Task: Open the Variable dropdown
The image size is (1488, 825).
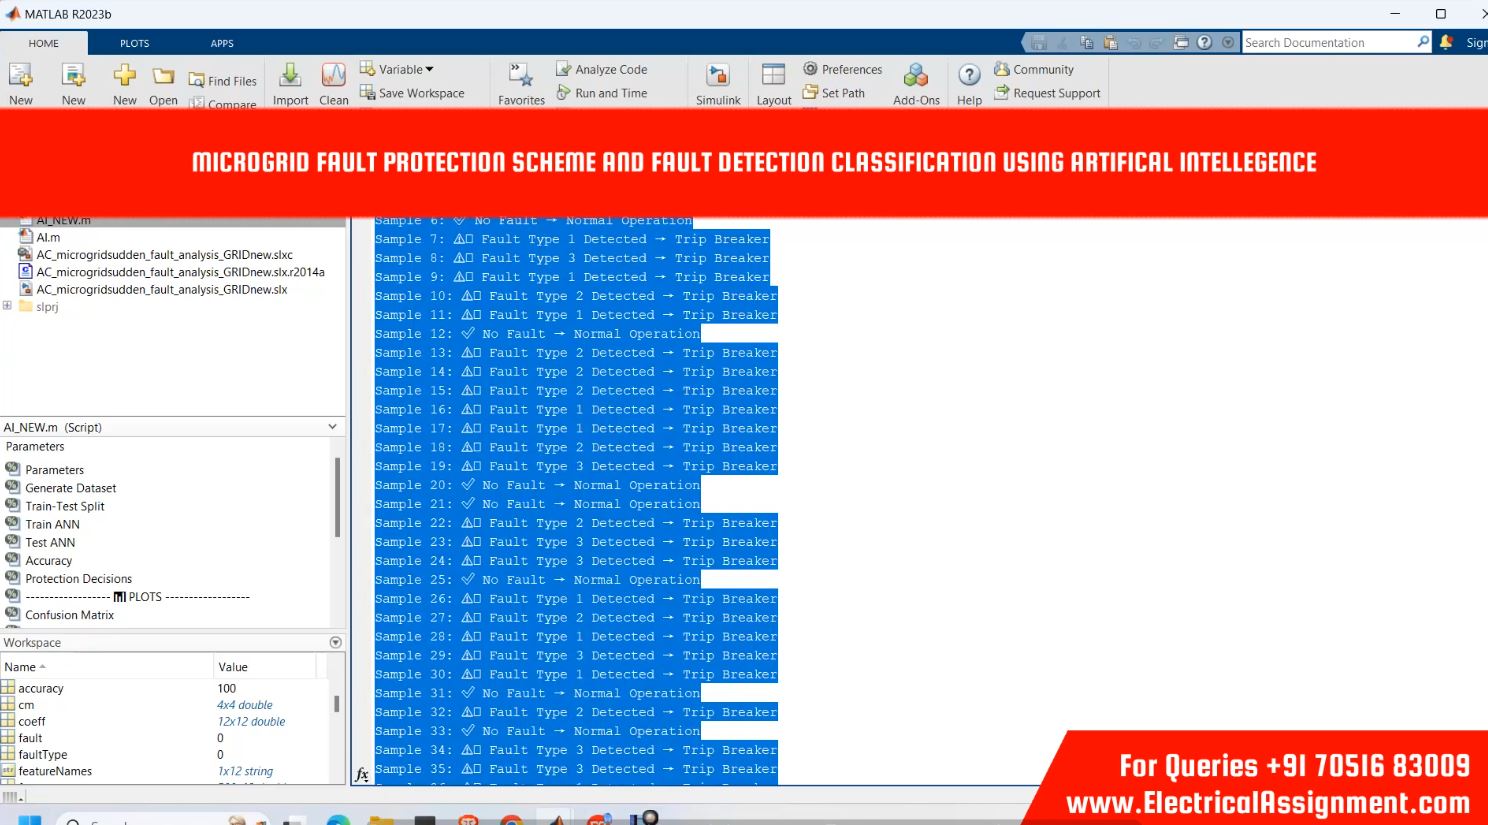Action: pyautogui.click(x=397, y=69)
